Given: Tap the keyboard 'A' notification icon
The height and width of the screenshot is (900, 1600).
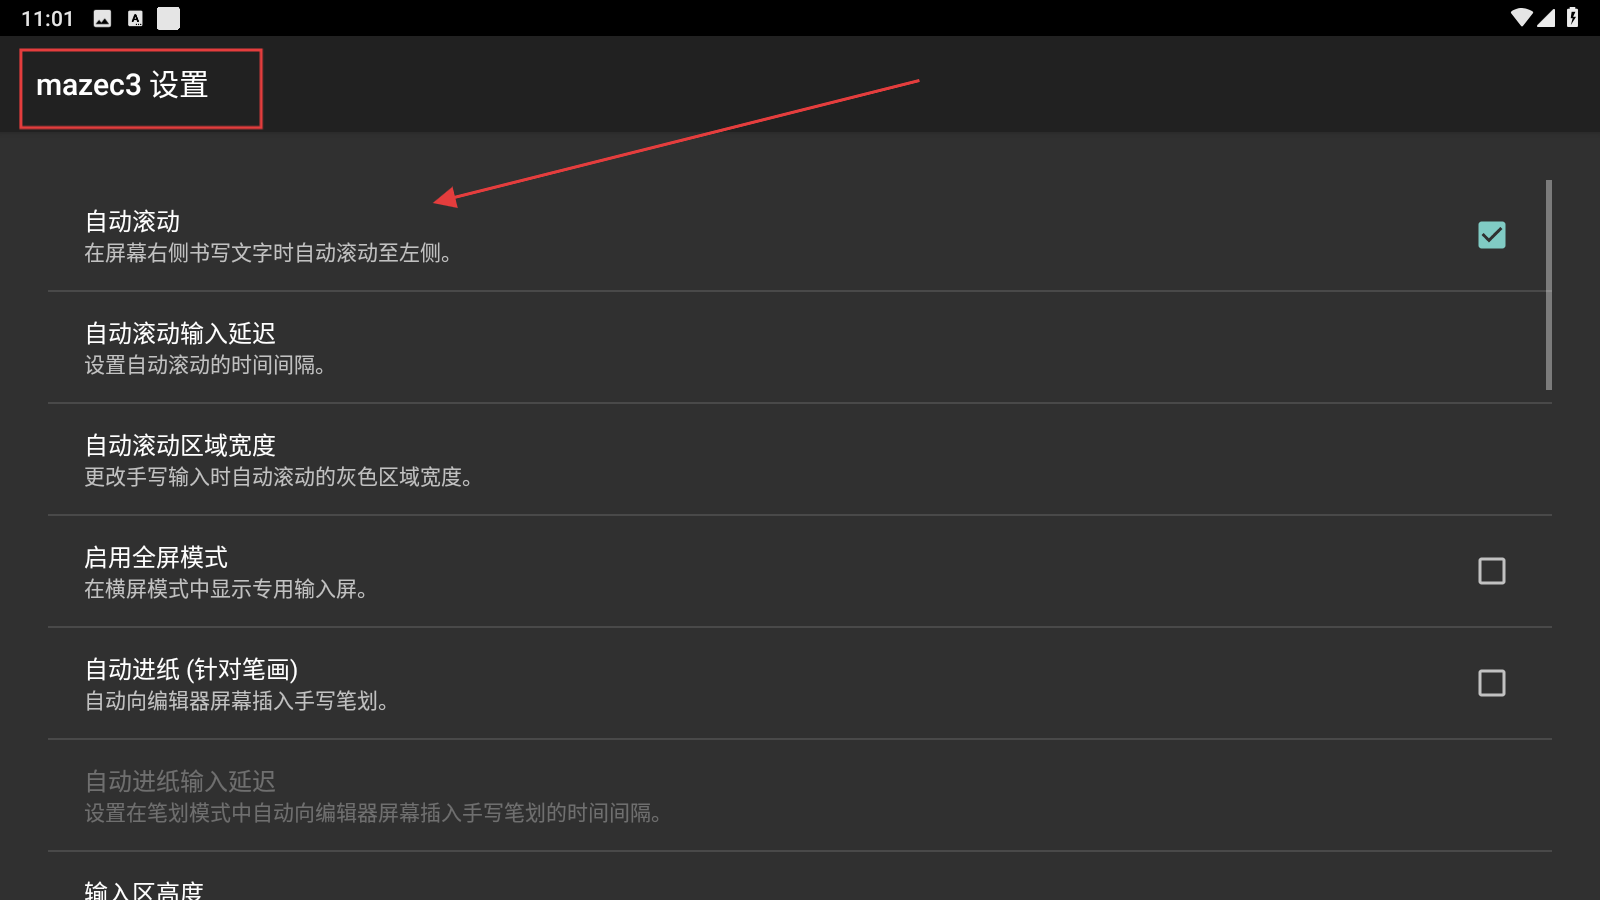Looking at the screenshot, I should click(135, 18).
